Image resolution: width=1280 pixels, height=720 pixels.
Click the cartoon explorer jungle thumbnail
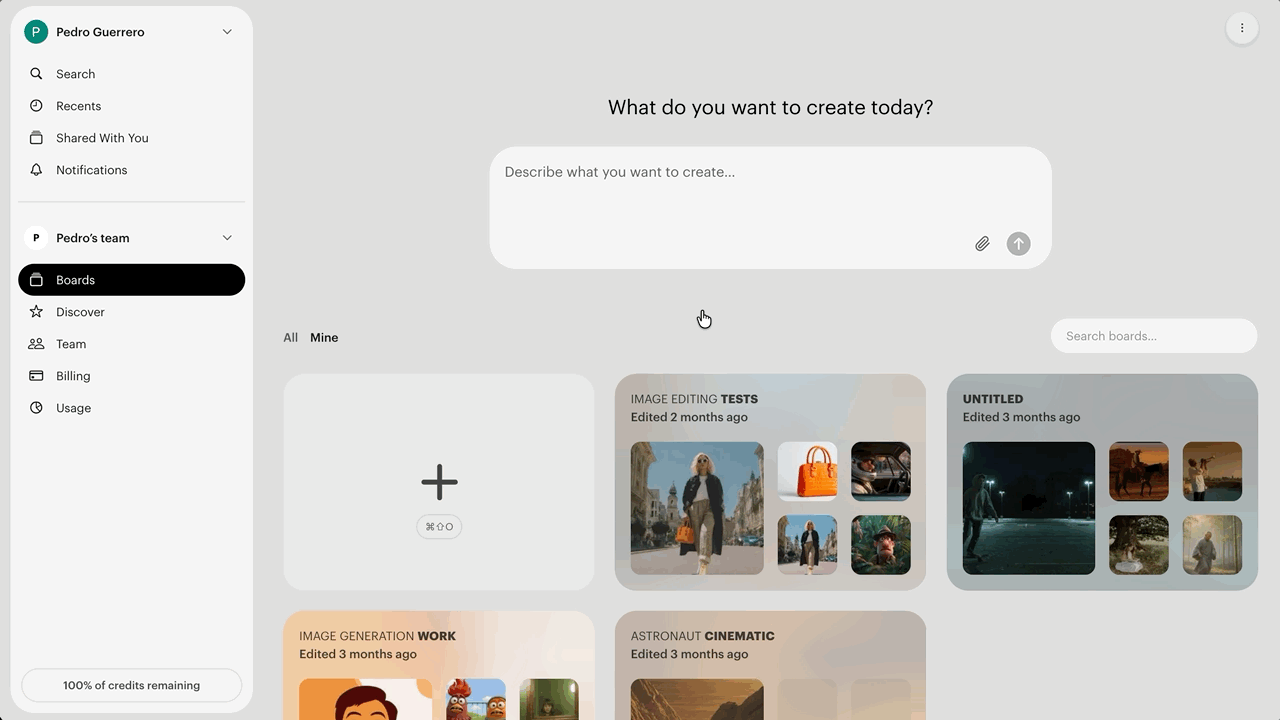881,545
